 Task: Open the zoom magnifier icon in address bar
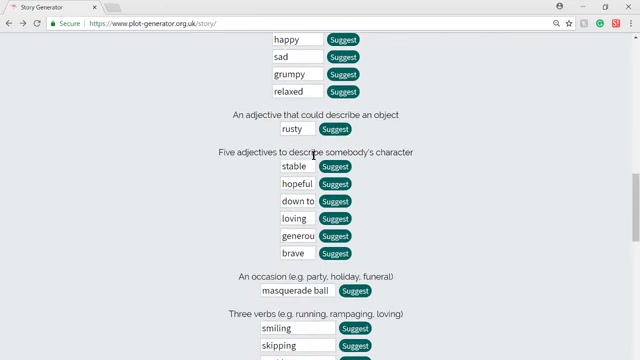click(x=556, y=24)
